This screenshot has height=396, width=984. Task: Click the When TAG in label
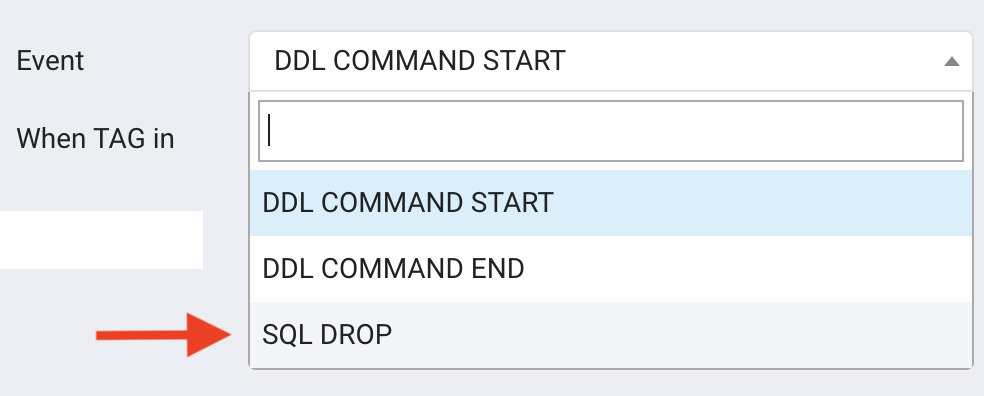[x=95, y=138]
